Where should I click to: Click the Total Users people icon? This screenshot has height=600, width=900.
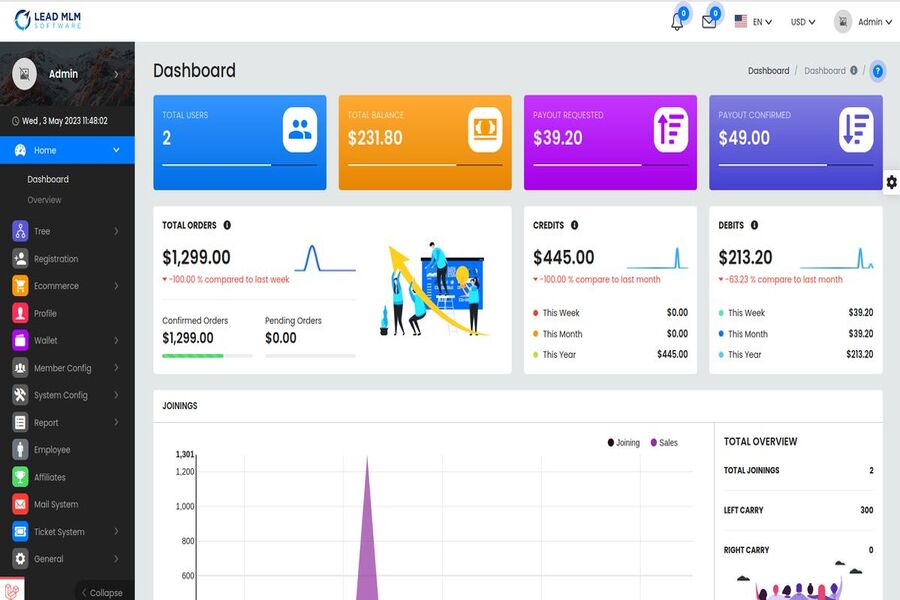[300, 130]
